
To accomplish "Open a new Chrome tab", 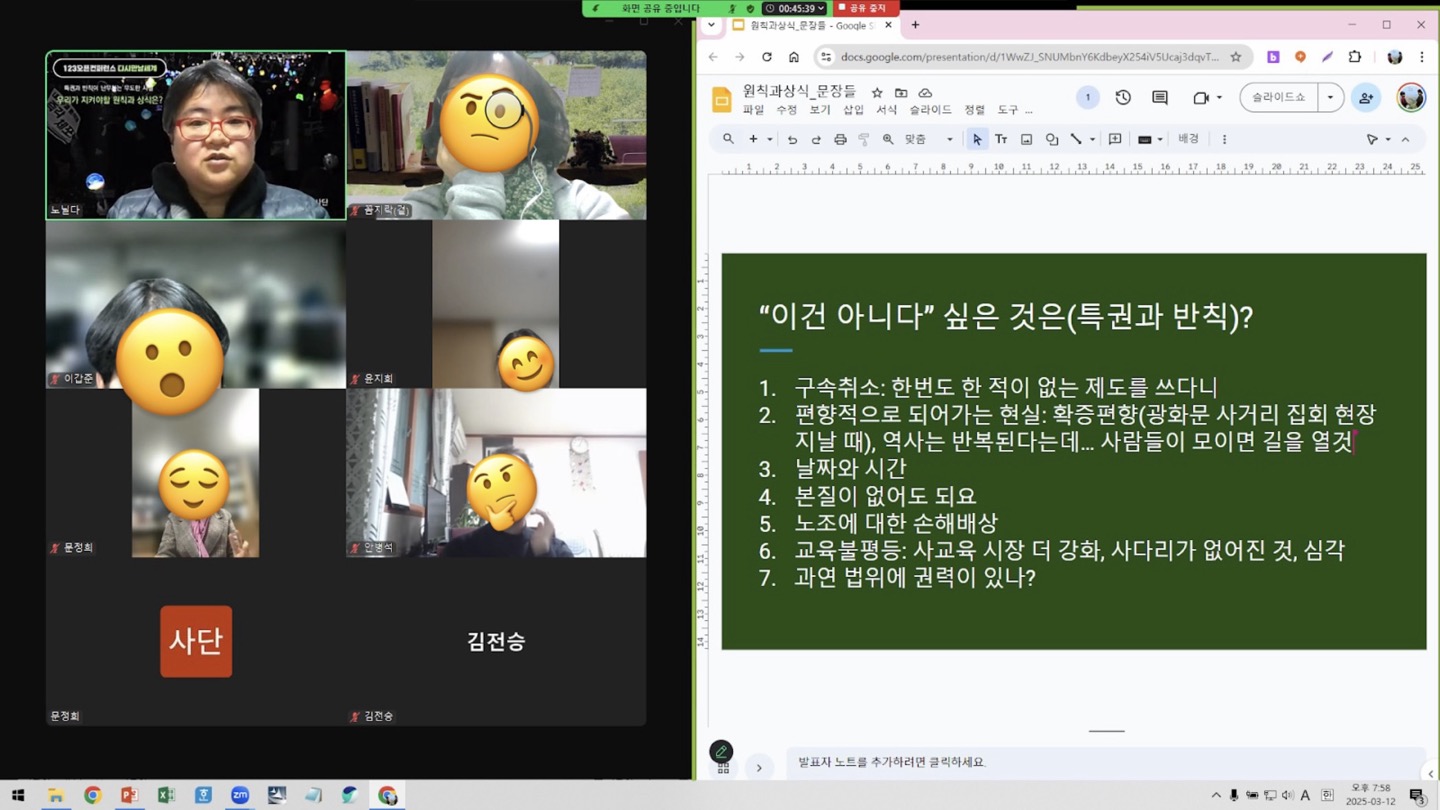I will click(915, 25).
